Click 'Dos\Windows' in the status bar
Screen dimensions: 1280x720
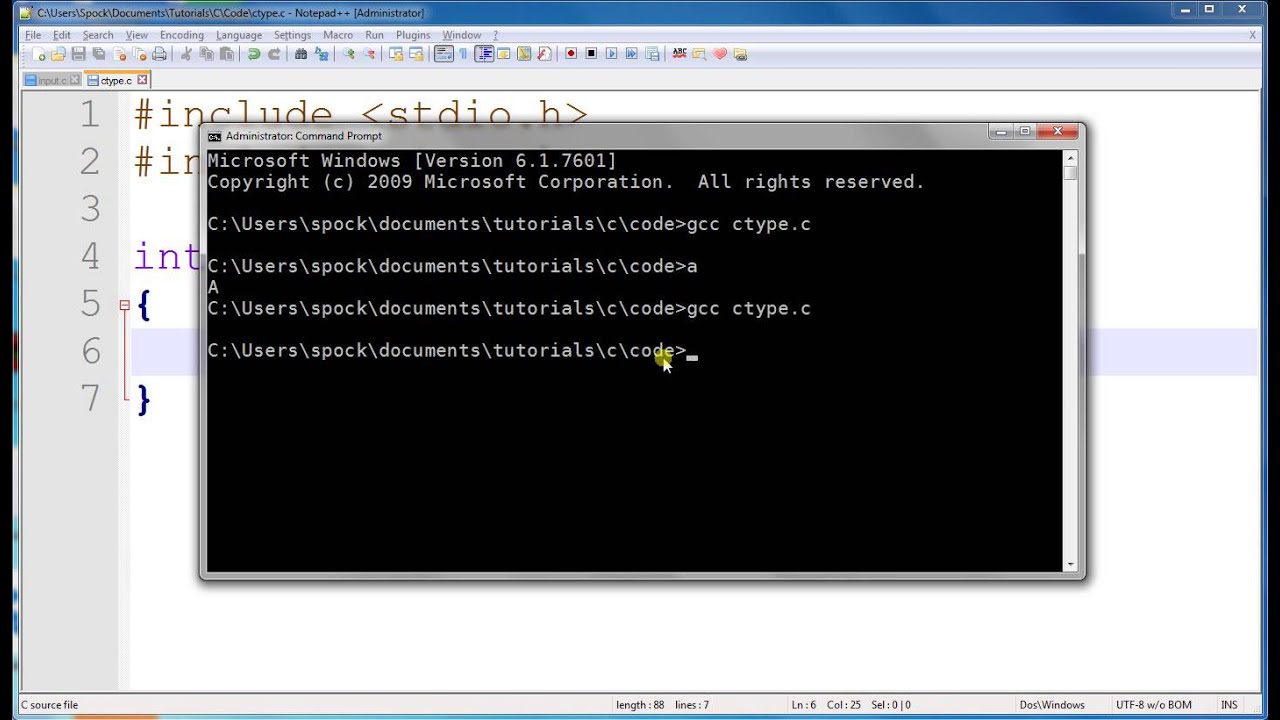click(x=1052, y=705)
